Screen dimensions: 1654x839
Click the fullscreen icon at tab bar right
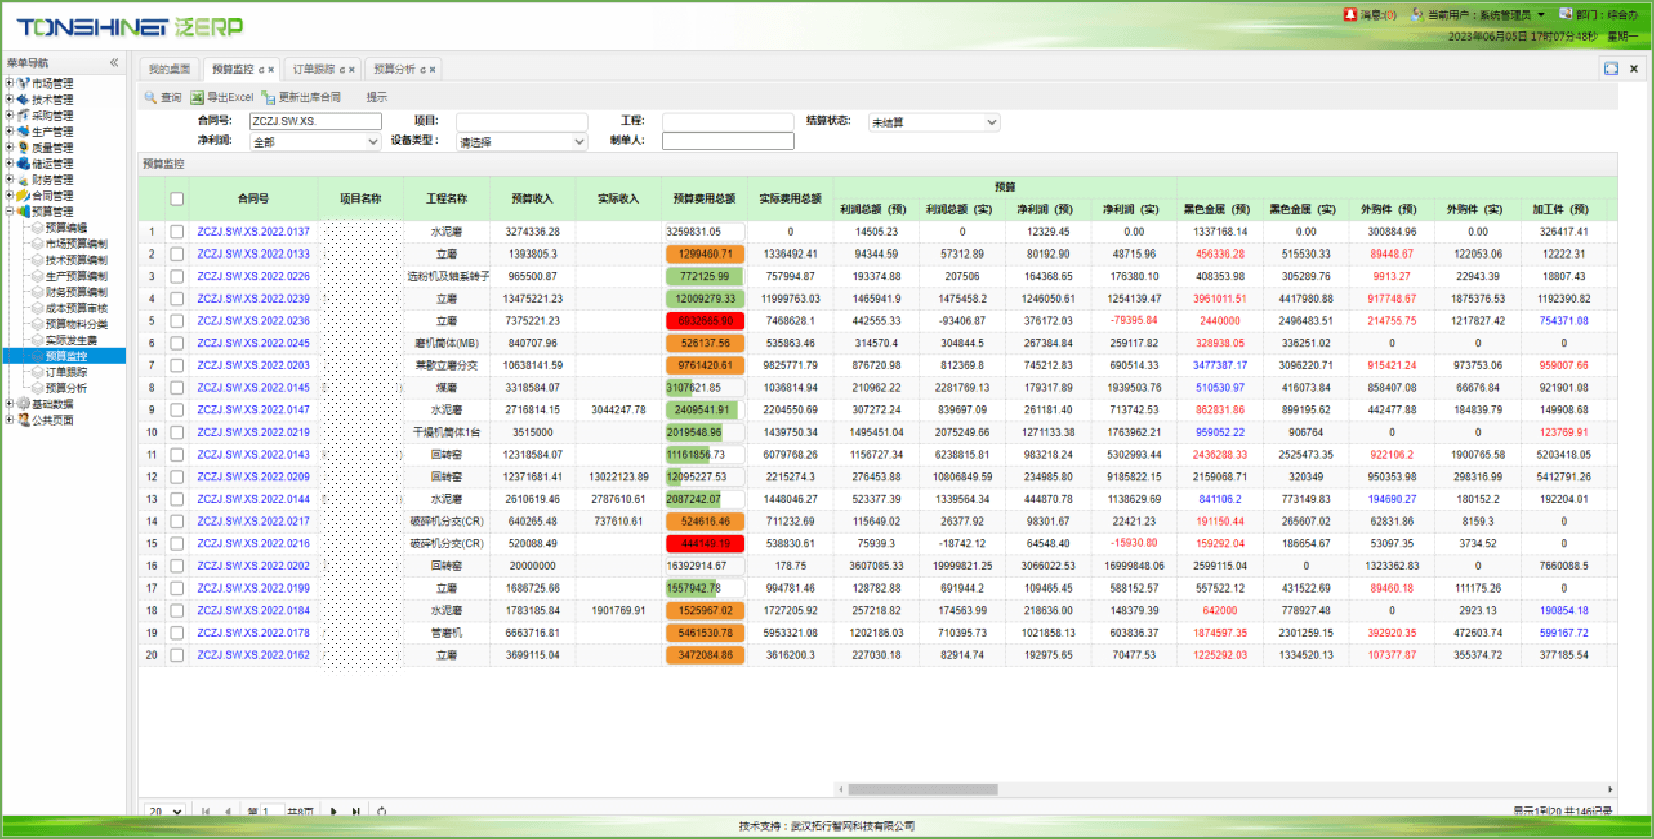pyautogui.click(x=1611, y=69)
